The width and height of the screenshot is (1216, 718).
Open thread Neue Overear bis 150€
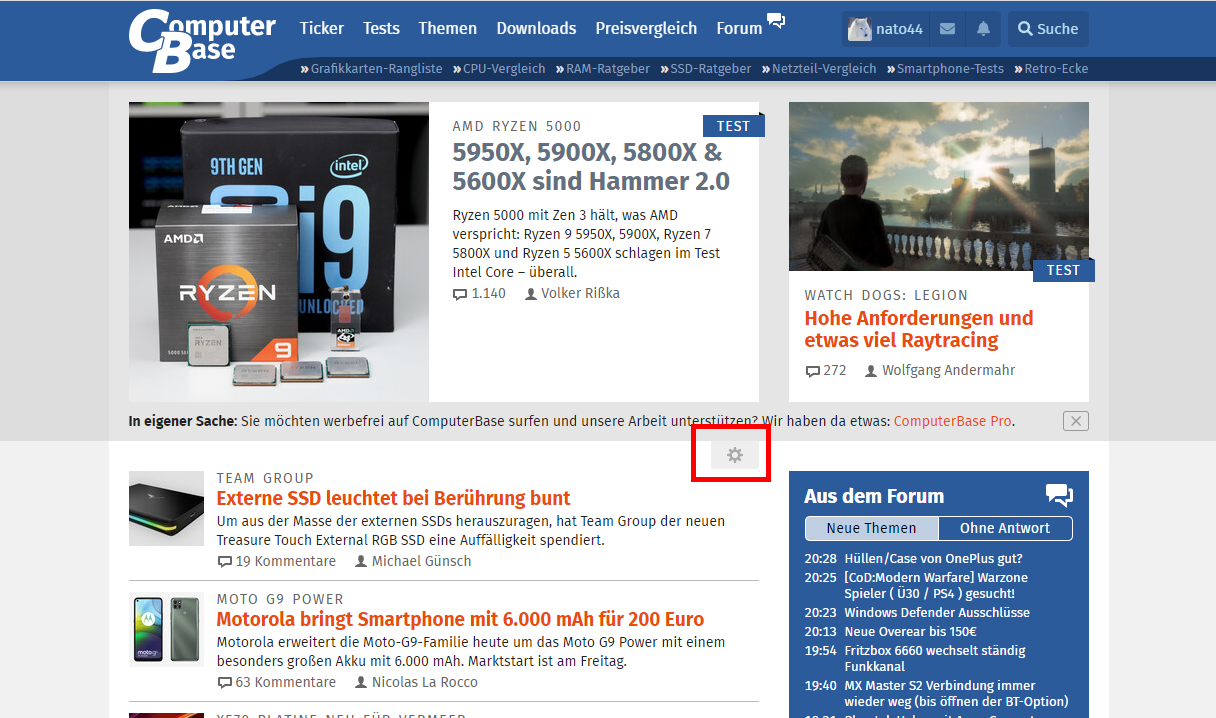coord(910,631)
